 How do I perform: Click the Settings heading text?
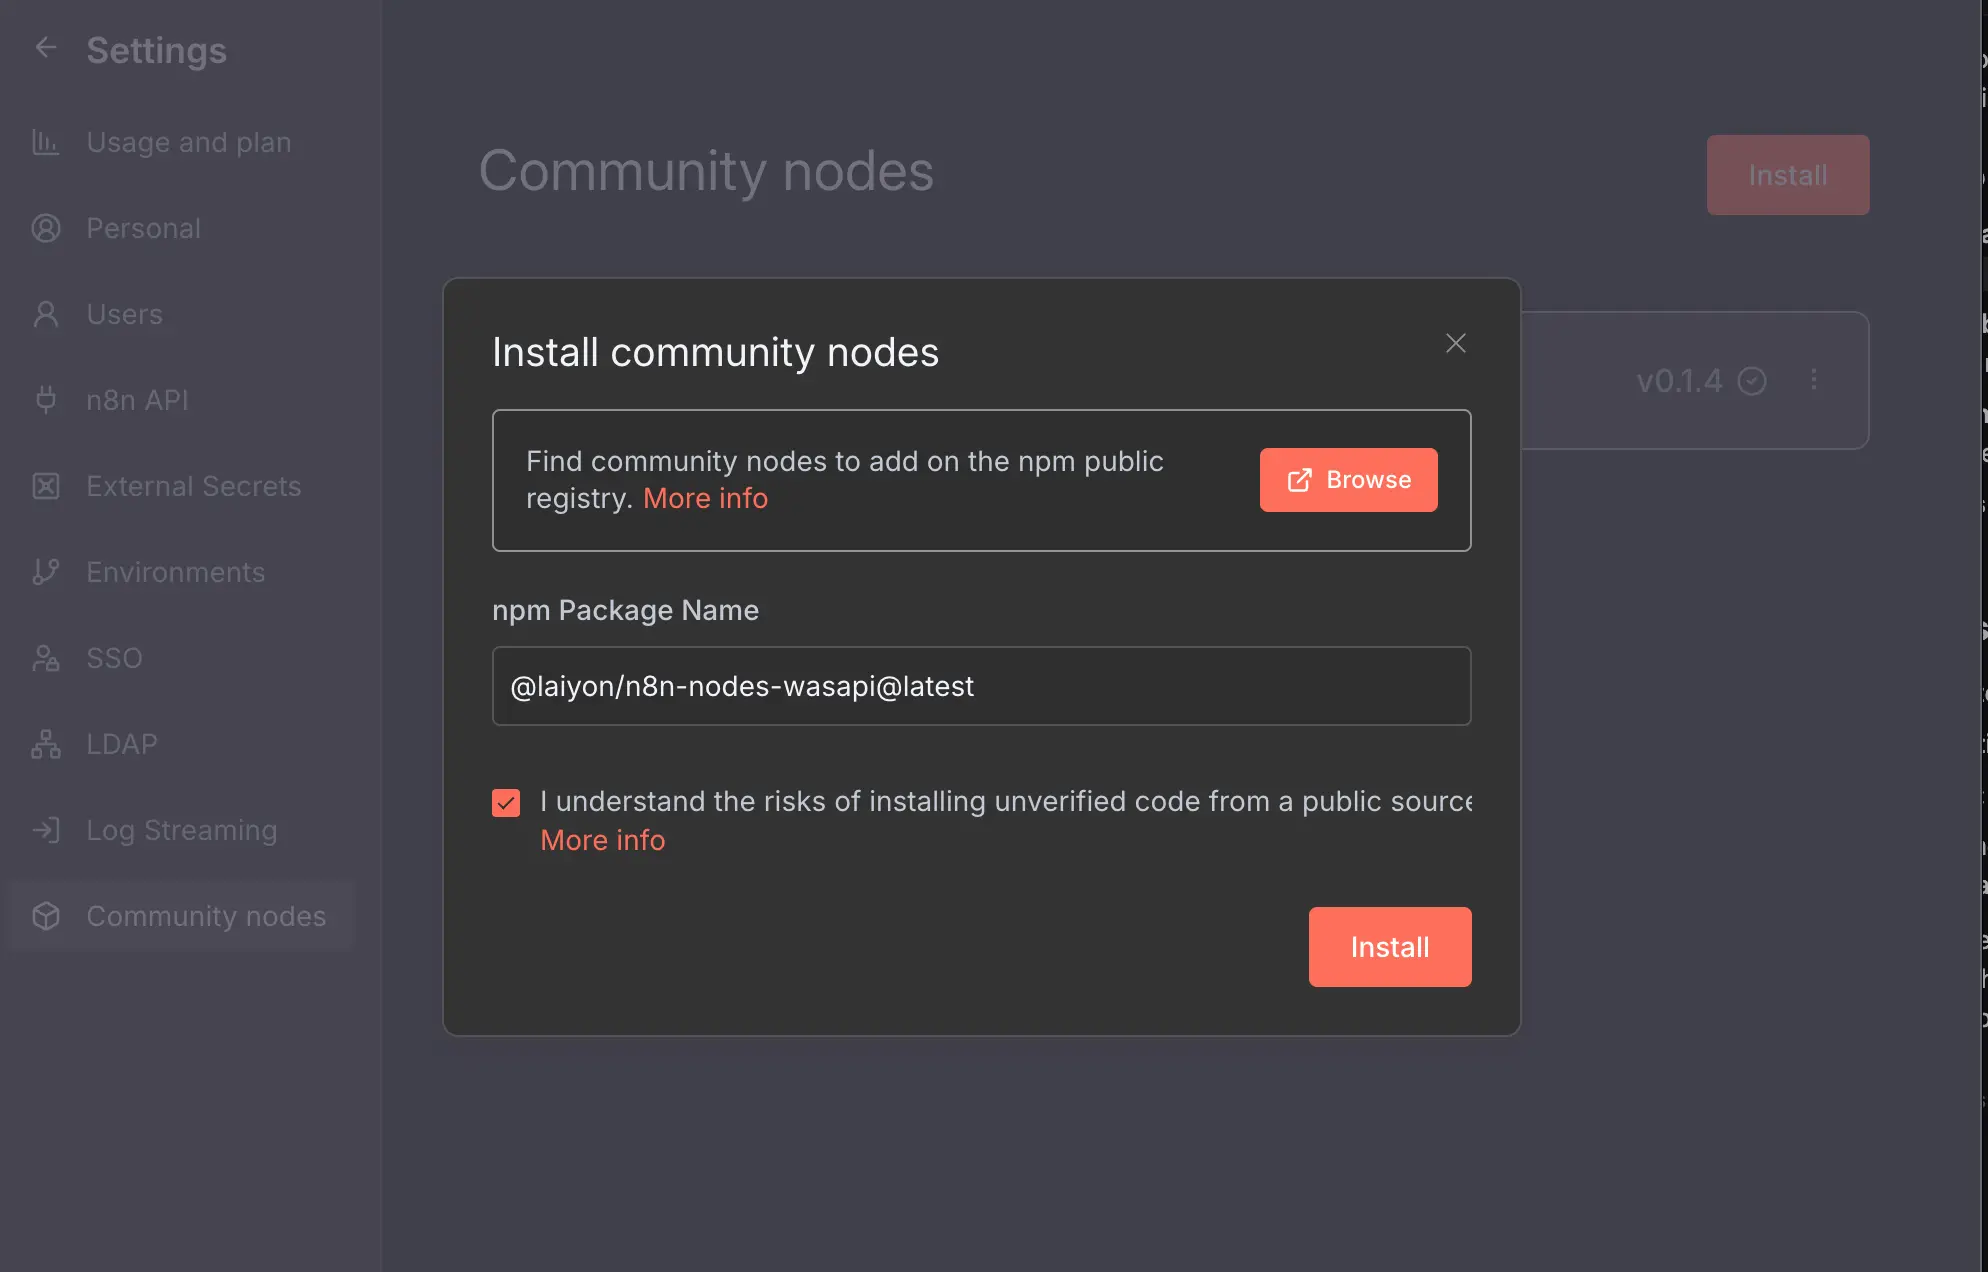pyautogui.click(x=157, y=50)
